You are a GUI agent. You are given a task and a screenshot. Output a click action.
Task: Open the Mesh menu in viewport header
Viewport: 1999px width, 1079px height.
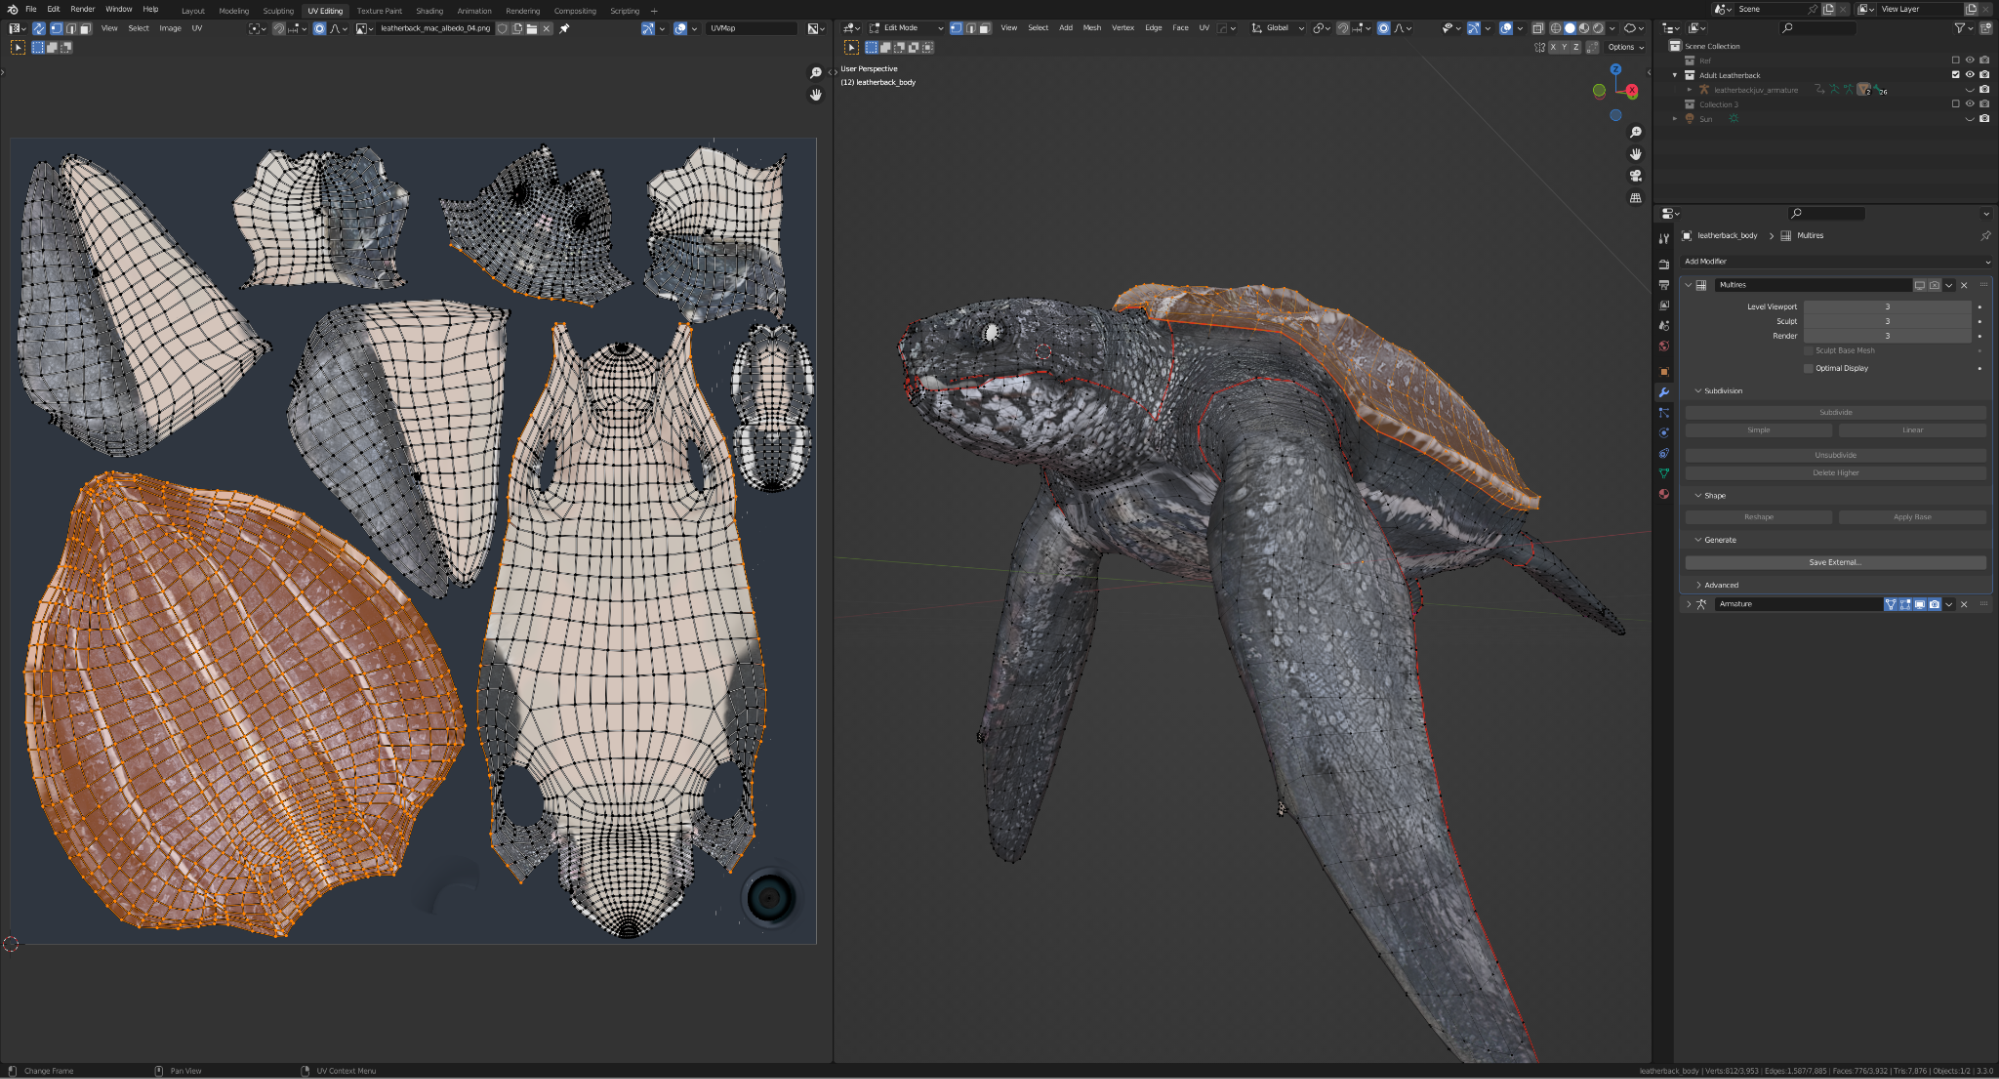point(1092,28)
